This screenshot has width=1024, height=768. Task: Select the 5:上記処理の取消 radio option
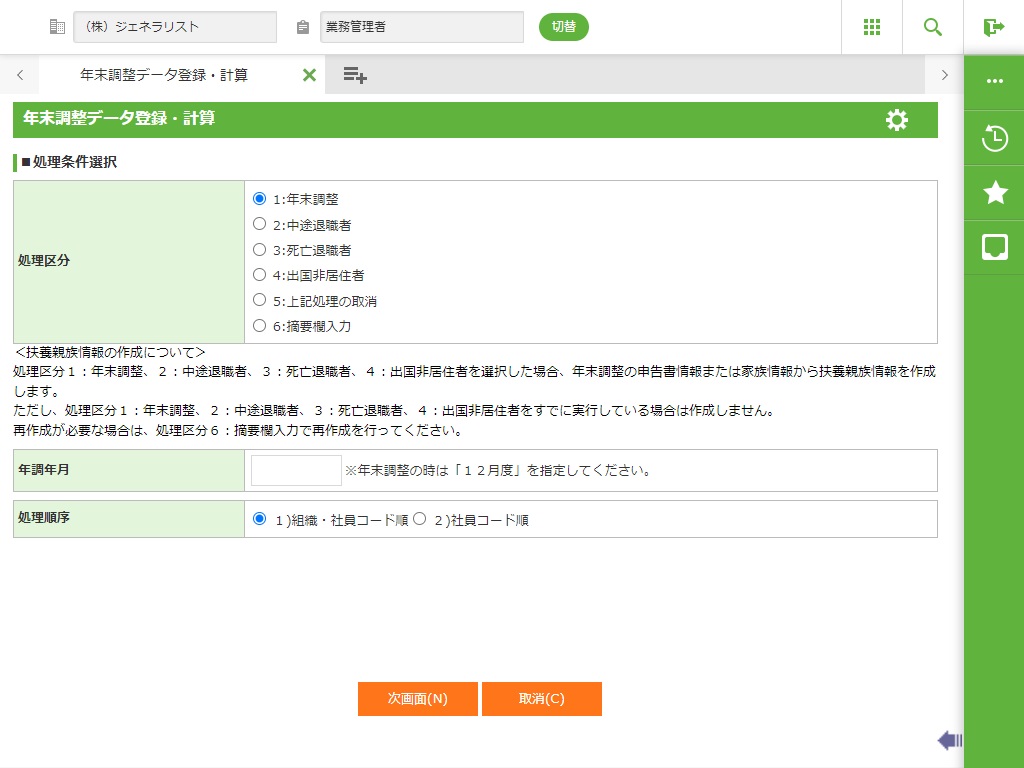click(260, 300)
